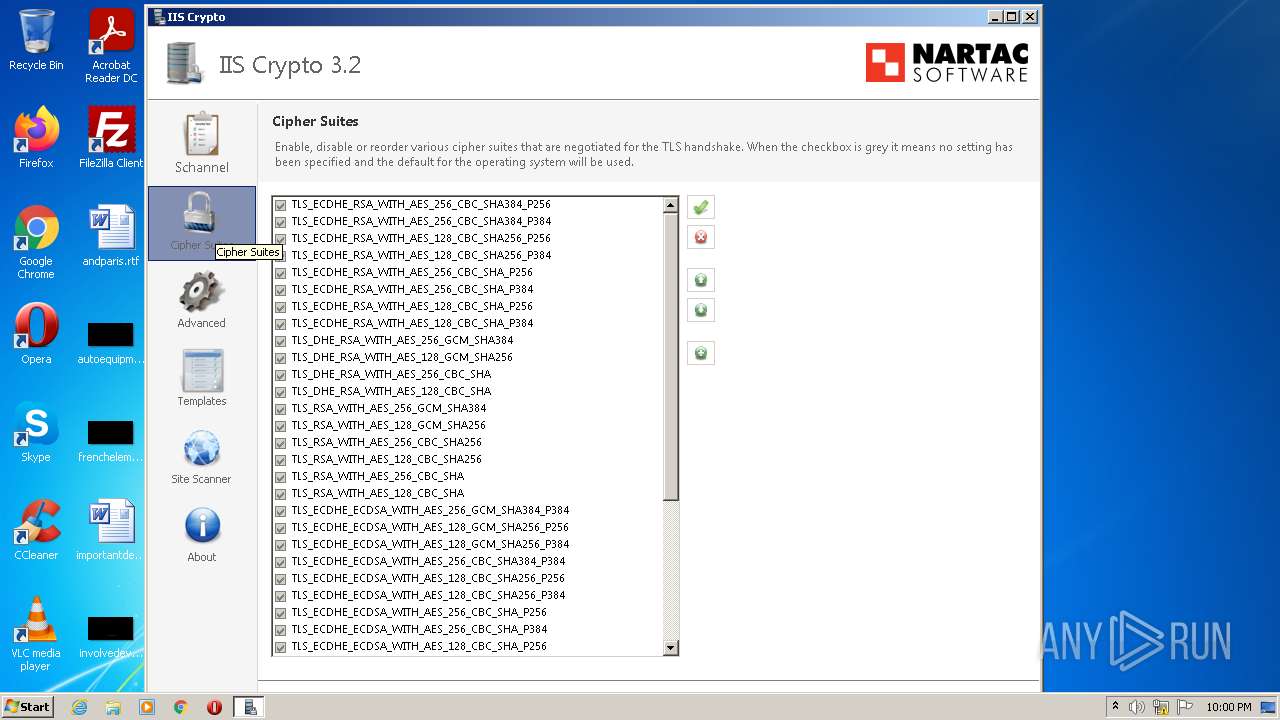Toggle TLS_ECDHE_ECDSA_WITH_AES_256_GCM_SHA384_P384 checkbox
The width and height of the screenshot is (1280, 720).
click(281, 511)
